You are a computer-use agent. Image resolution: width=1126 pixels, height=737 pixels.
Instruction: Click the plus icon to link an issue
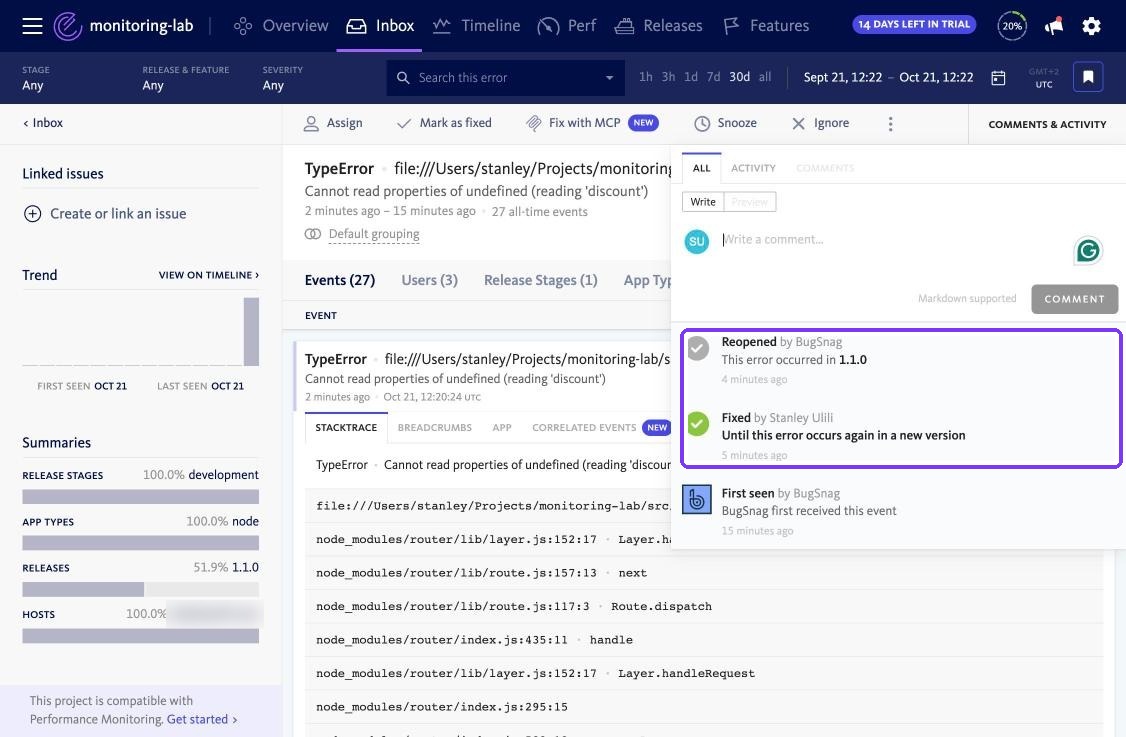point(32,213)
